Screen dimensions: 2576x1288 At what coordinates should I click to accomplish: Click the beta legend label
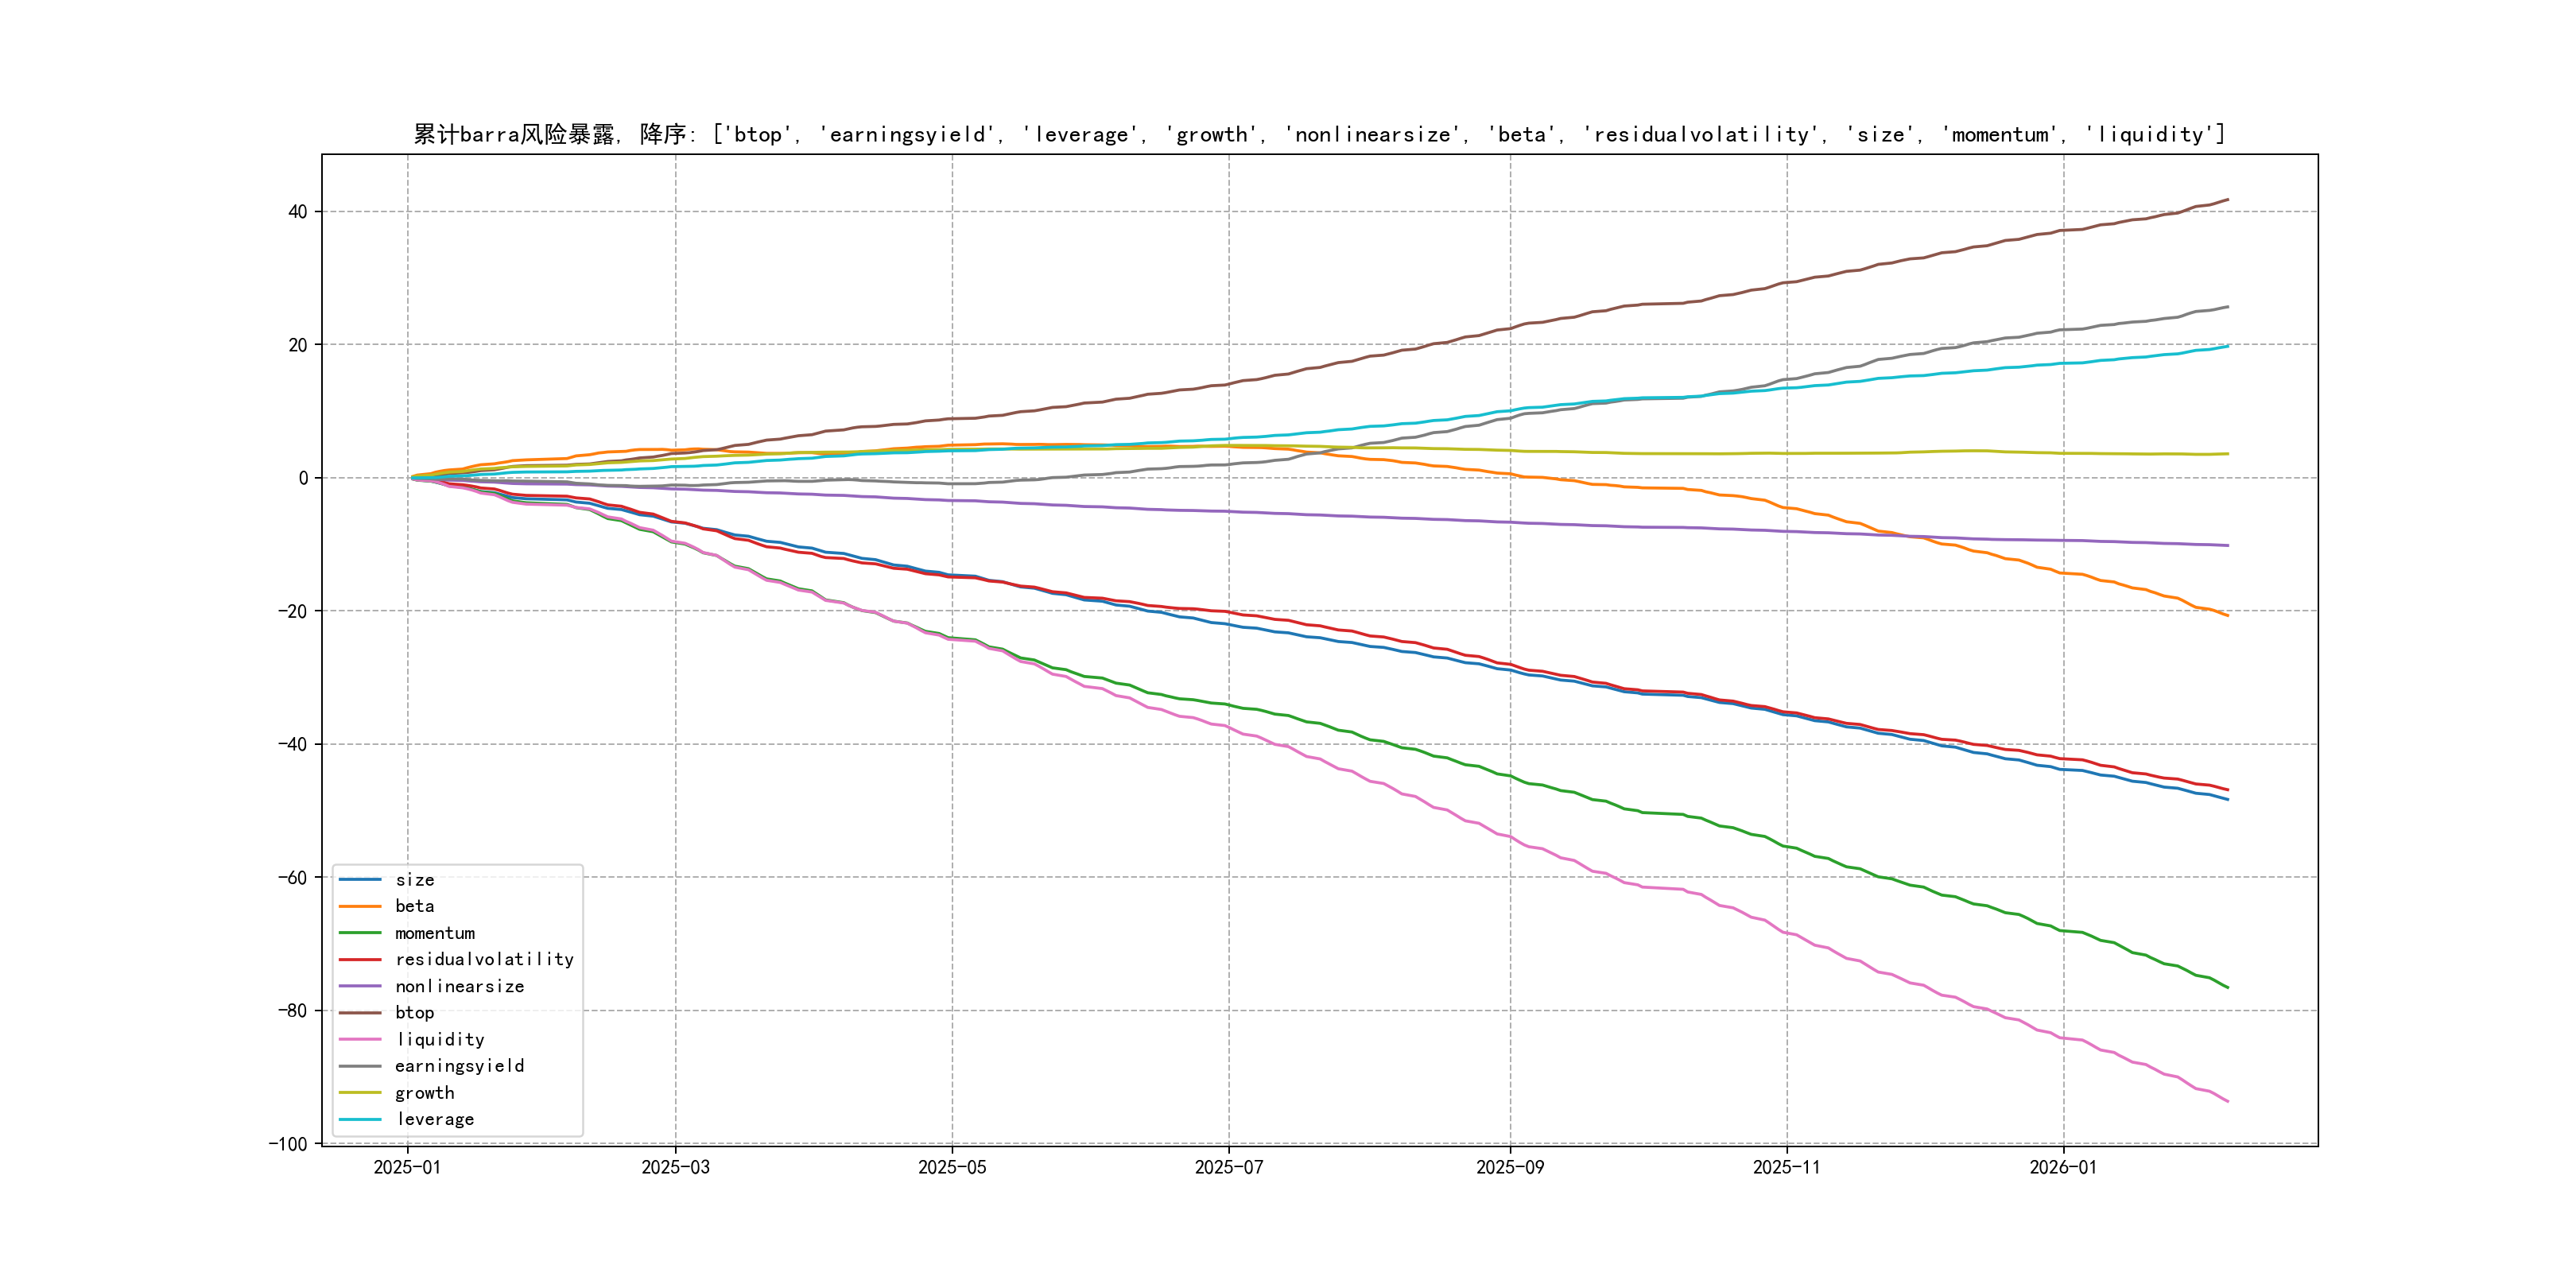[x=414, y=906]
